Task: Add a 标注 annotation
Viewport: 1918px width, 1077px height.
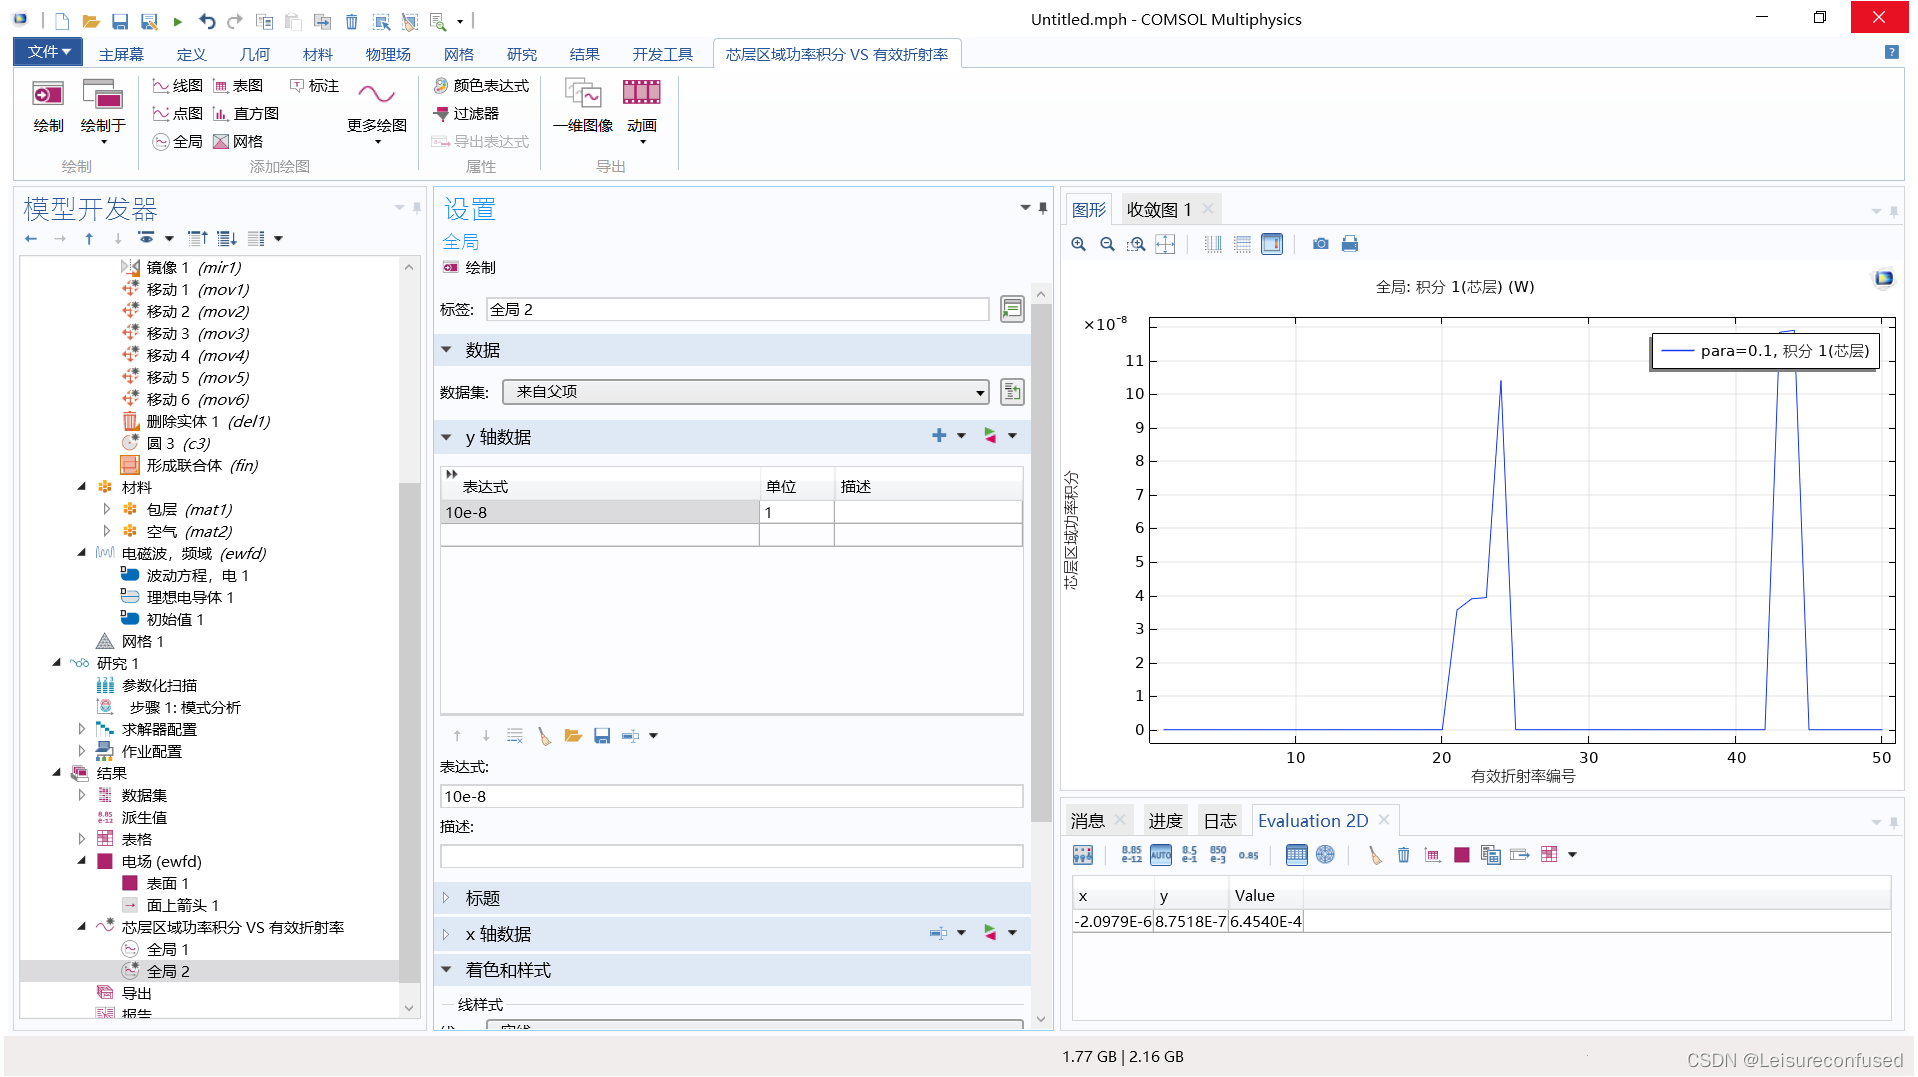Action: (314, 86)
